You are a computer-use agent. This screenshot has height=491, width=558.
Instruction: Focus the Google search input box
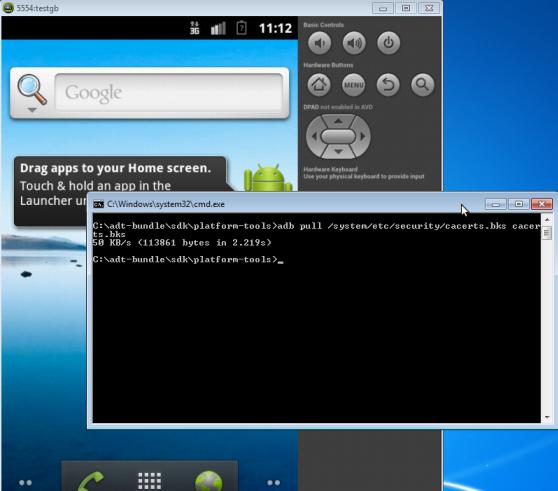[x=169, y=93]
